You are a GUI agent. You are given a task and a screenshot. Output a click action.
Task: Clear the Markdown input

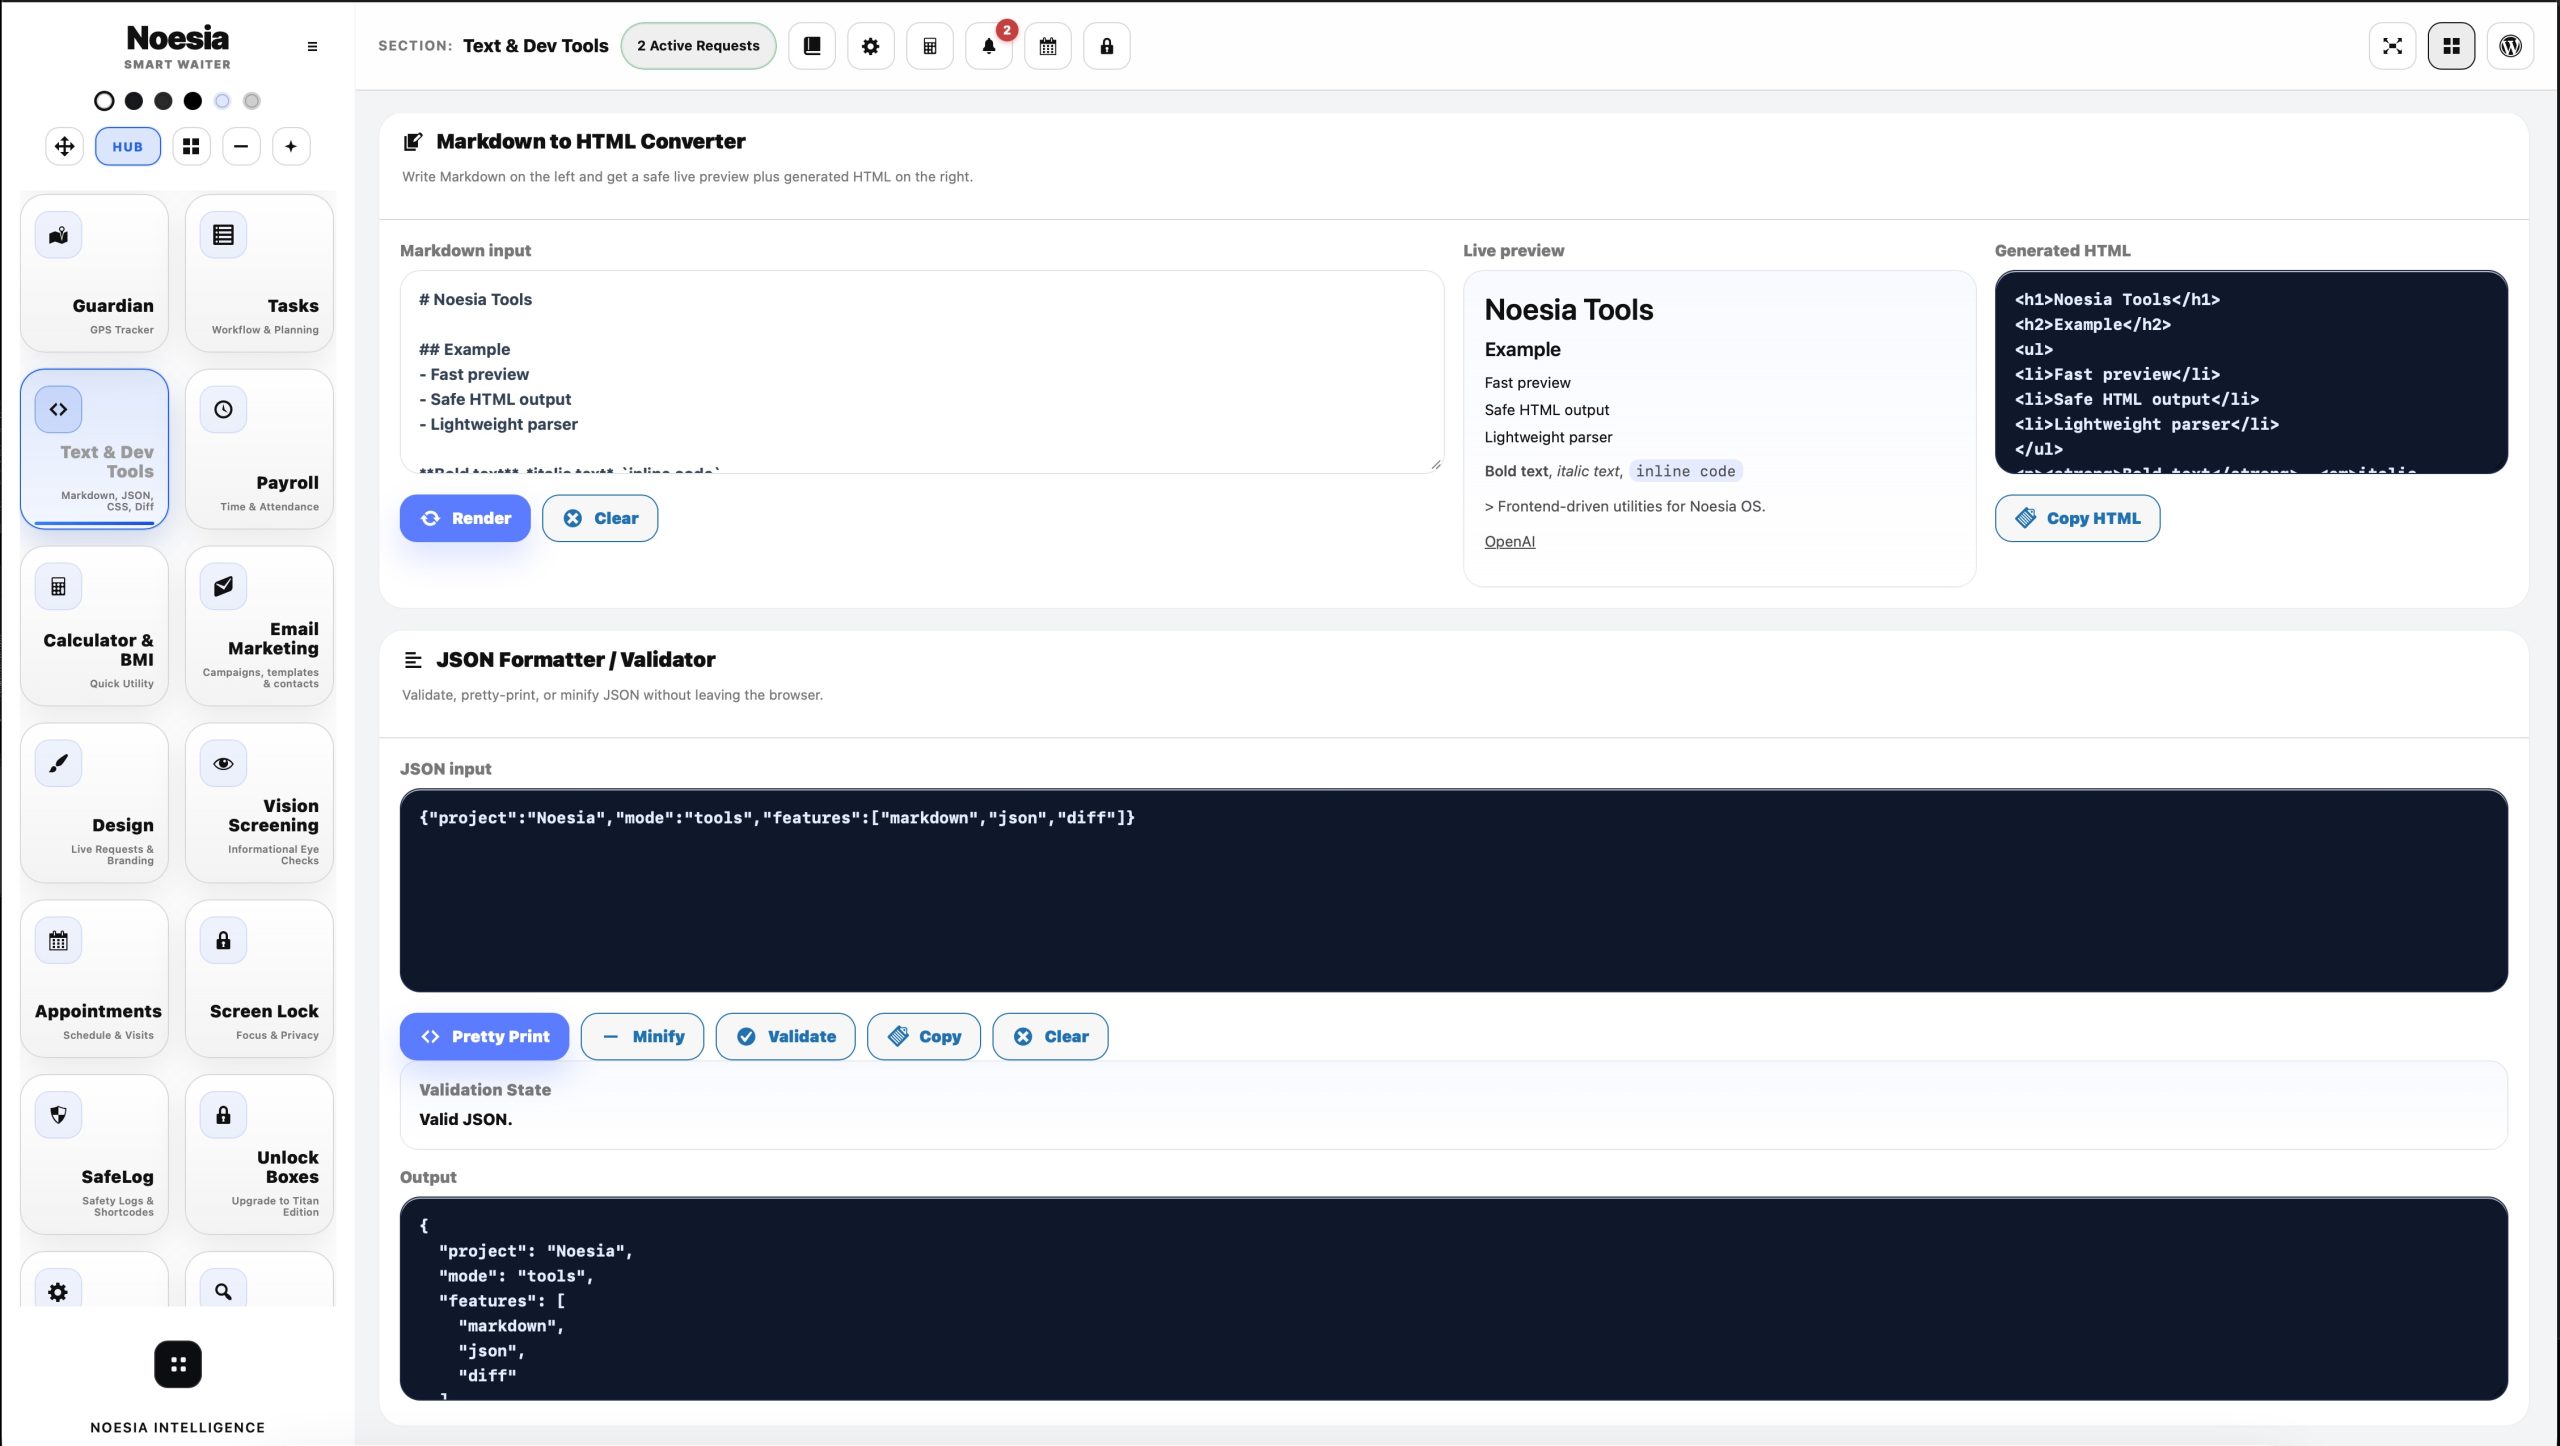click(600, 518)
